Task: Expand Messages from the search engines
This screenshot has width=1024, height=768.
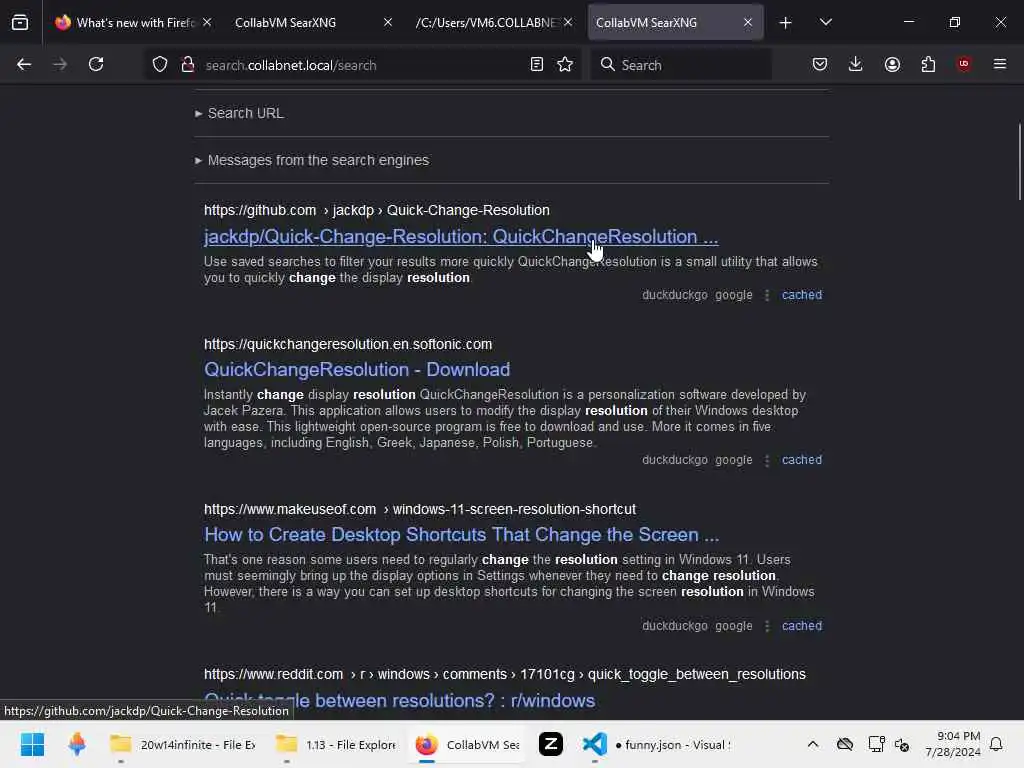Action: click(312, 161)
